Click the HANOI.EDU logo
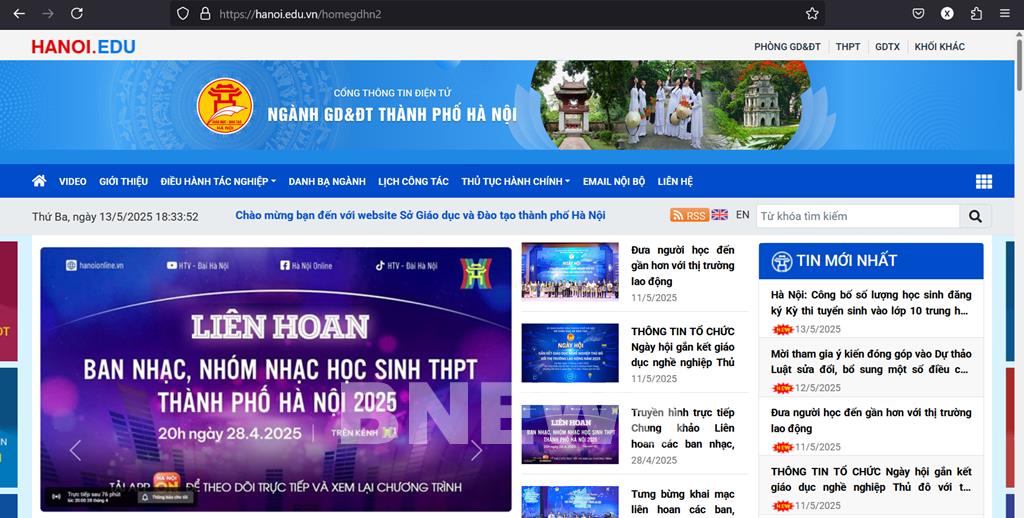 tap(84, 46)
